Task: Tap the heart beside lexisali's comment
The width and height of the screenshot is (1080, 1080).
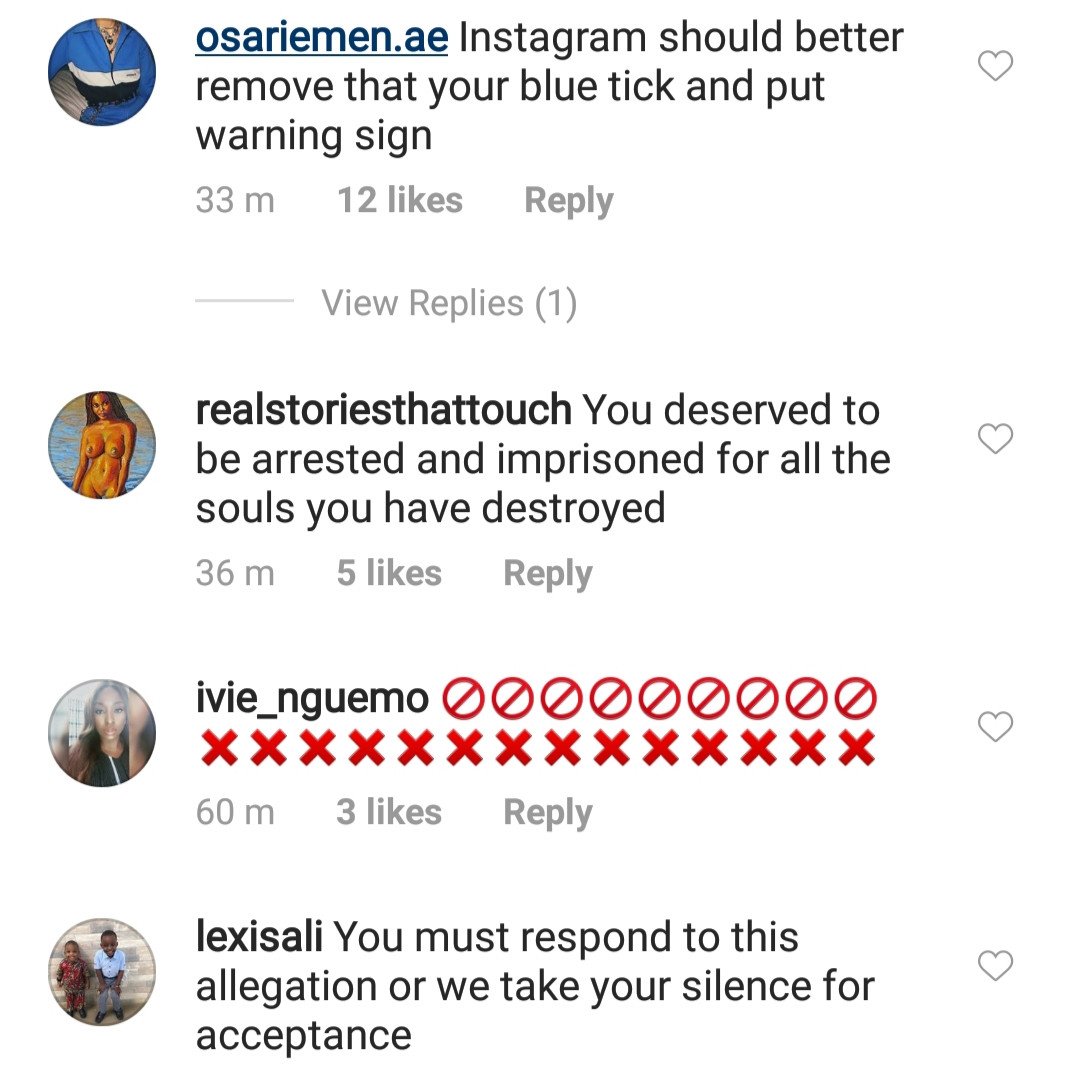Action: tap(995, 966)
